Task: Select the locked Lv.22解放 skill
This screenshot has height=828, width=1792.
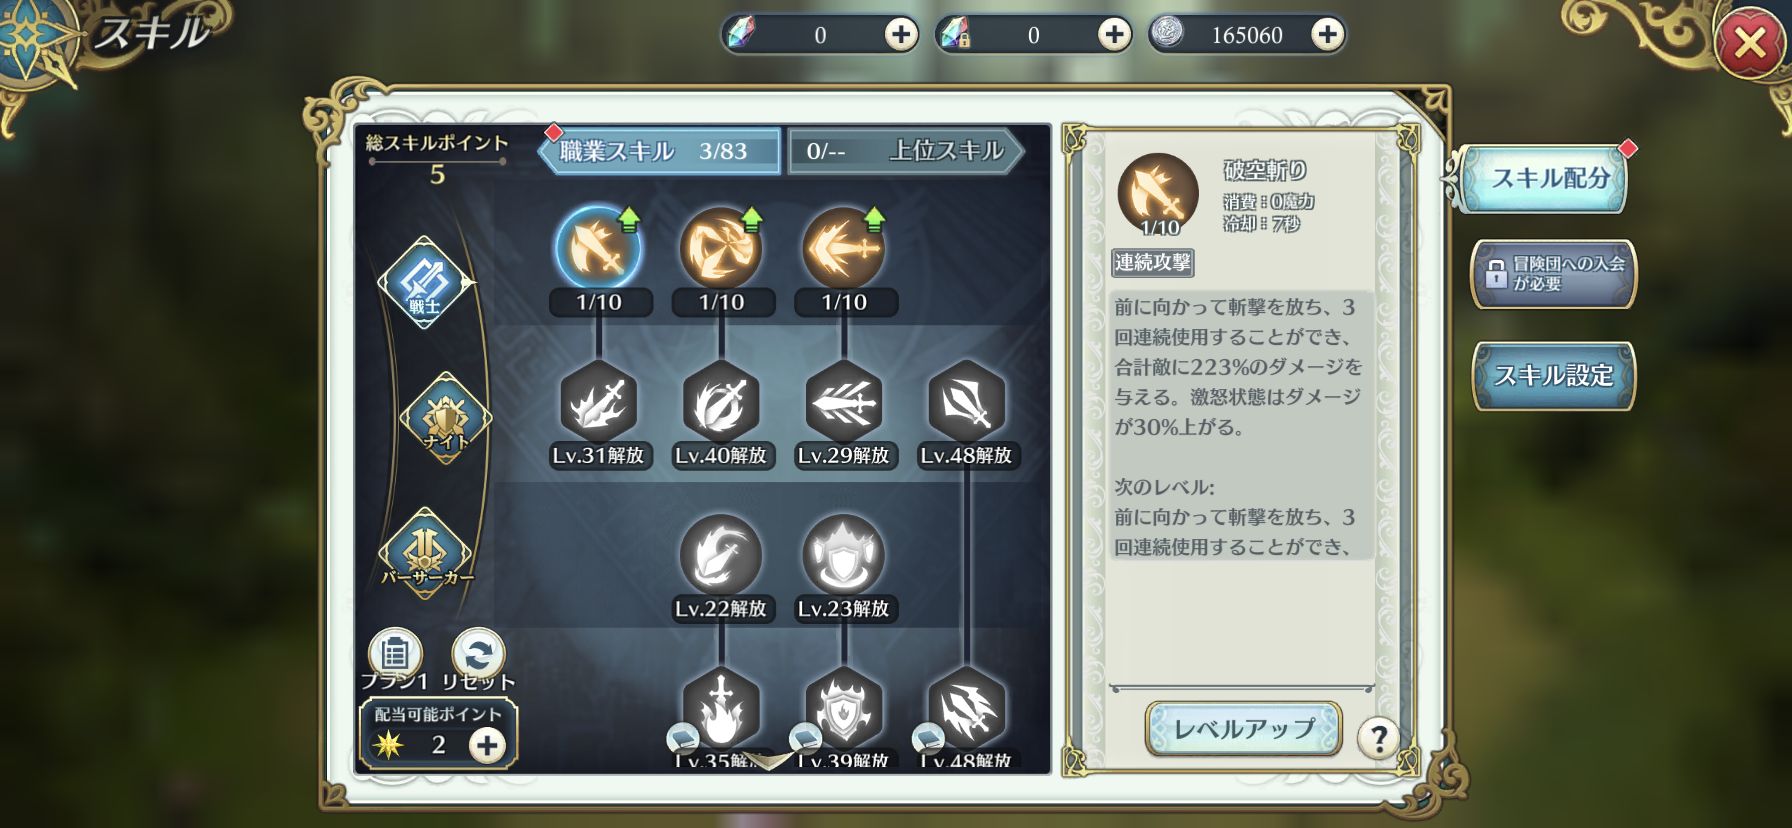Action: click(721, 555)
